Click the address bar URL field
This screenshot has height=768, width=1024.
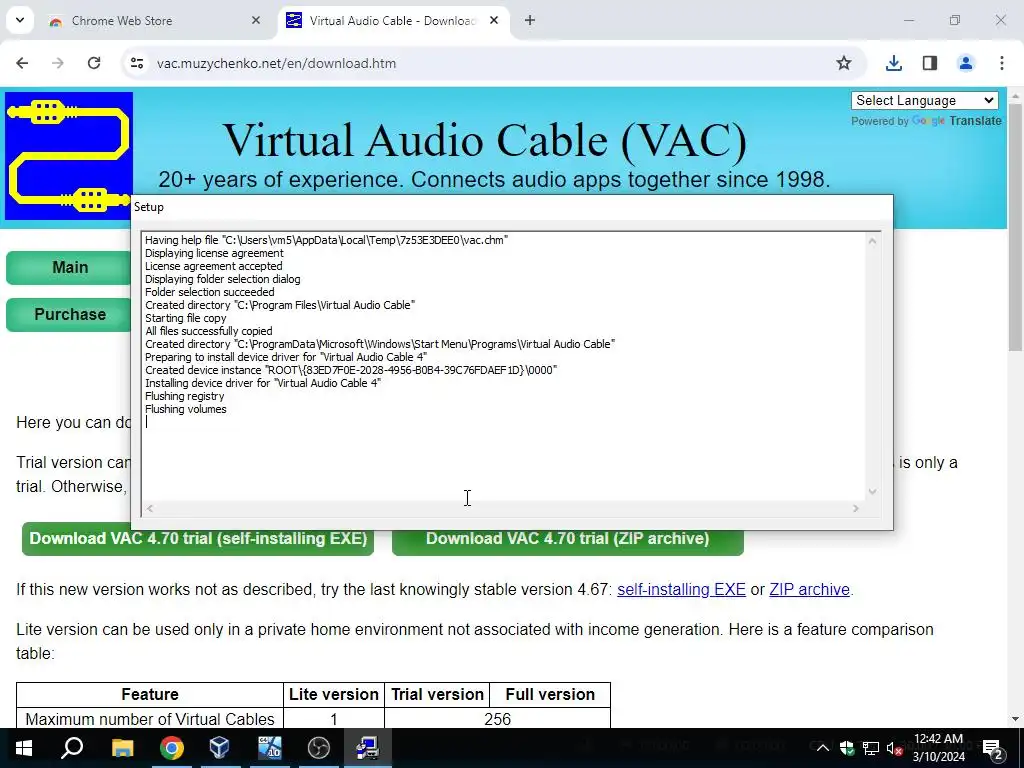pyautogui.click(x=490, y=63)
